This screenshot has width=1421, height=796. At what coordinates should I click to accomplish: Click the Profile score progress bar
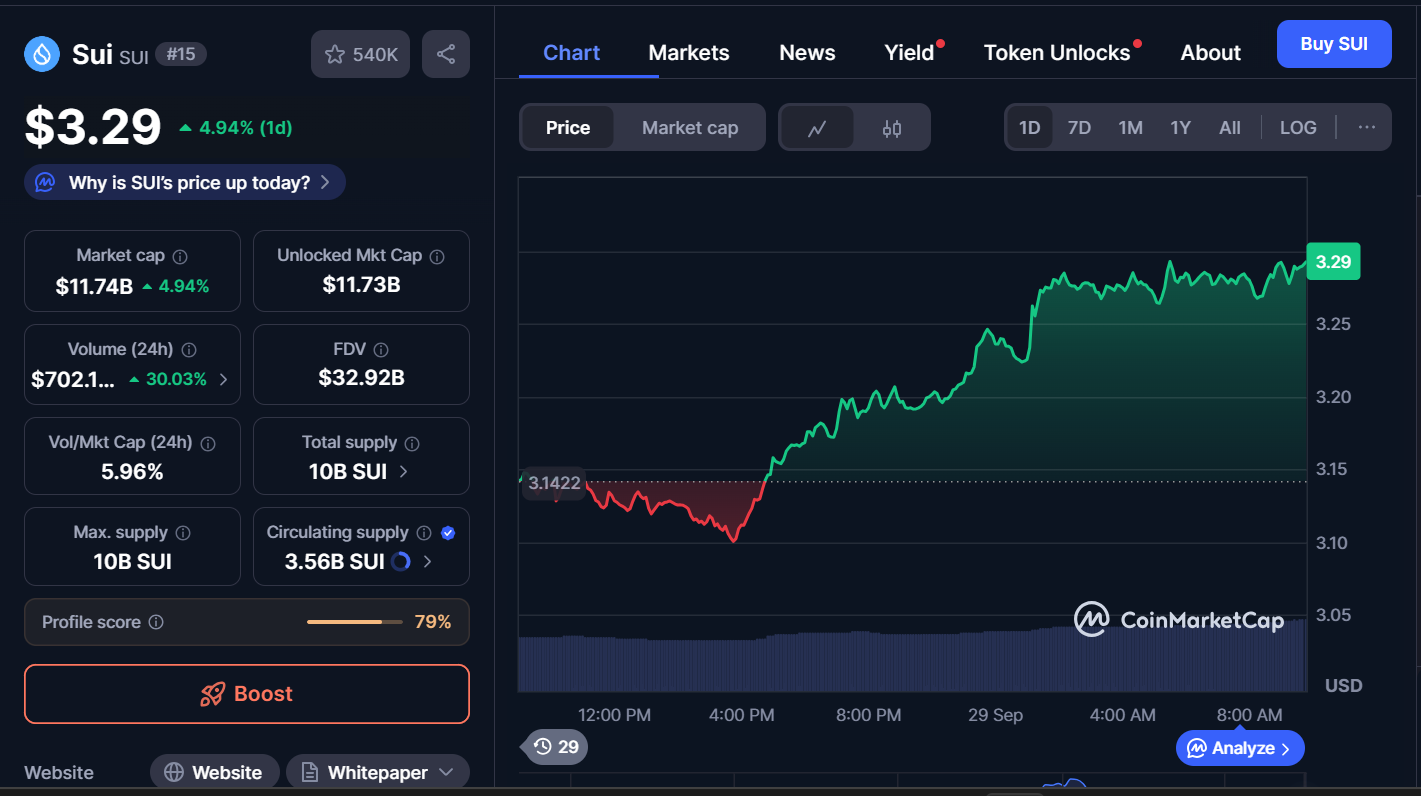(x=355, y=622)
